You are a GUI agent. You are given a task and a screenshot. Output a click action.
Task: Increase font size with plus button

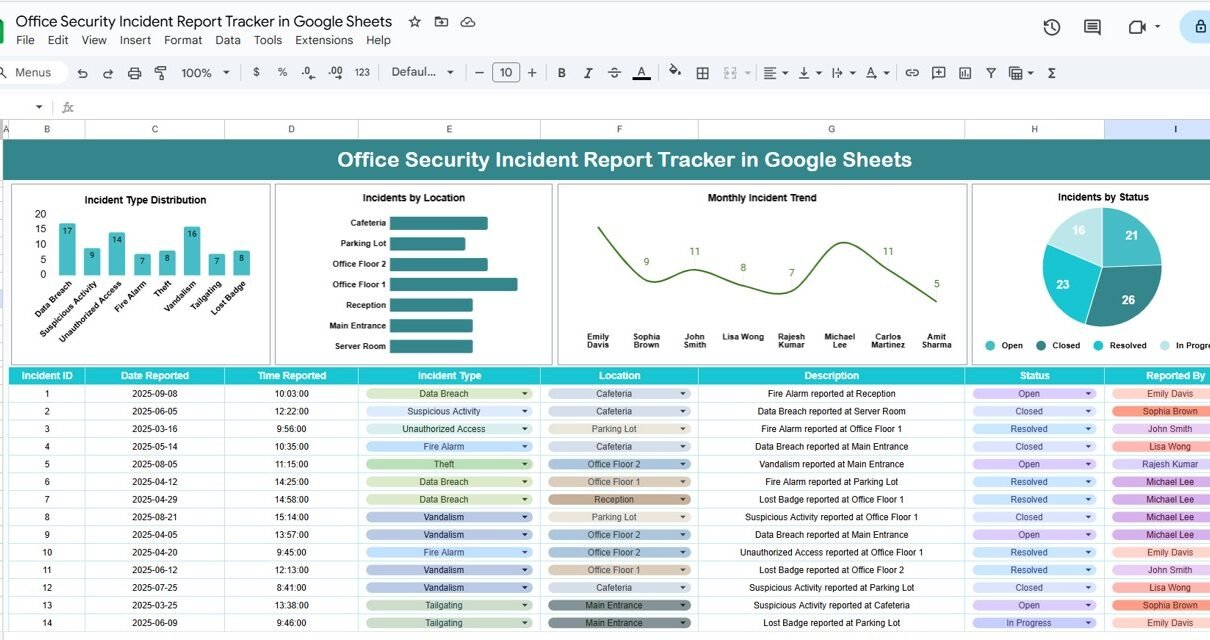pos(532,73)
